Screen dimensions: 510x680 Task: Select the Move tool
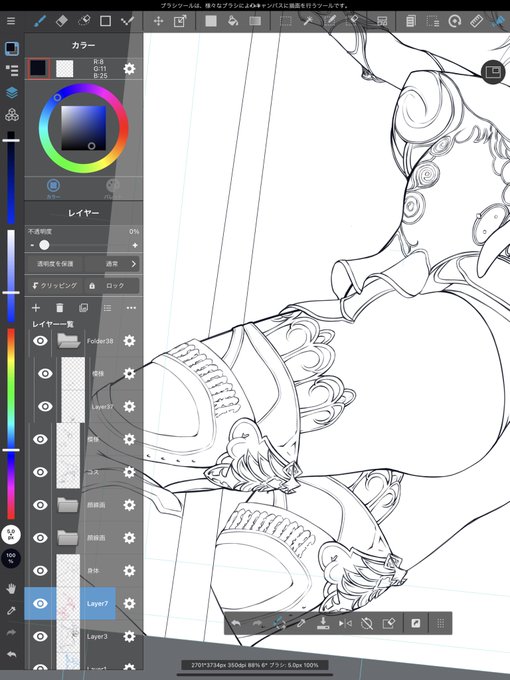point(158,21)
